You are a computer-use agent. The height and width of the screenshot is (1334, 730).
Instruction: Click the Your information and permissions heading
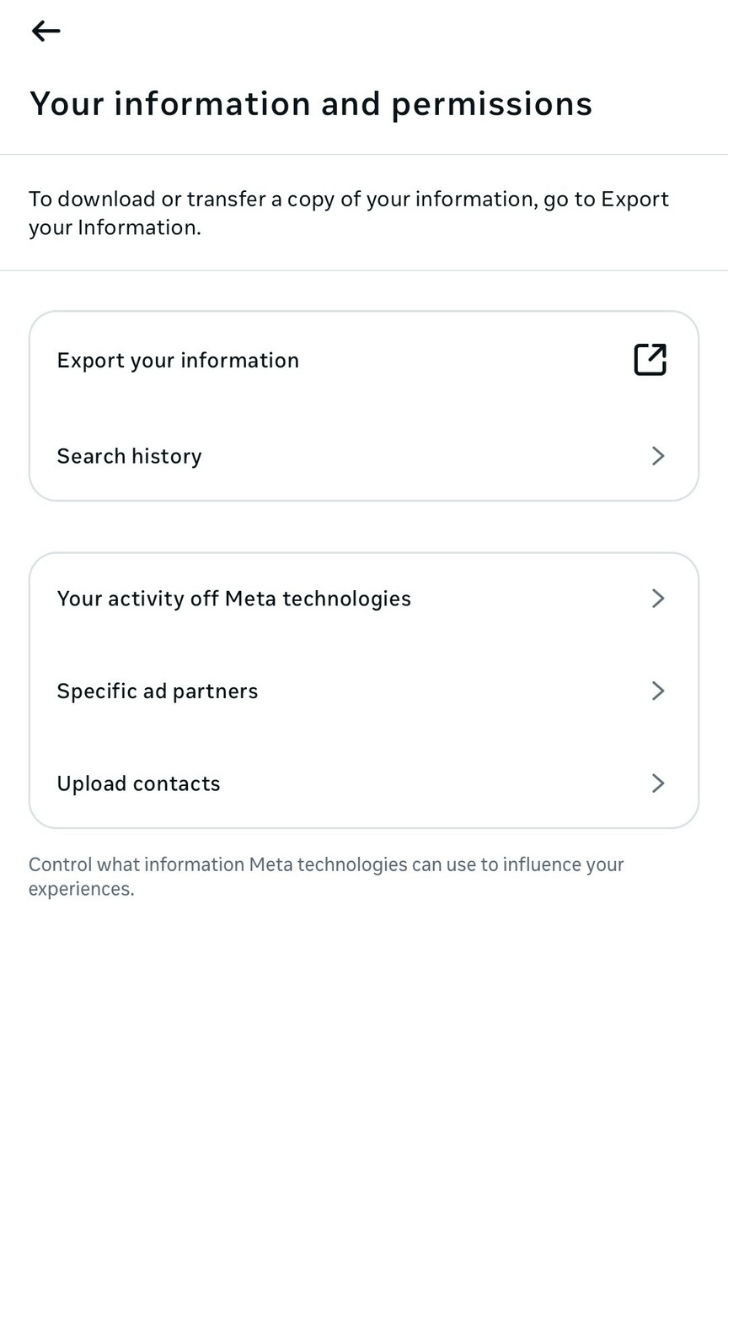pyautogui.click(x=310, y=104)
